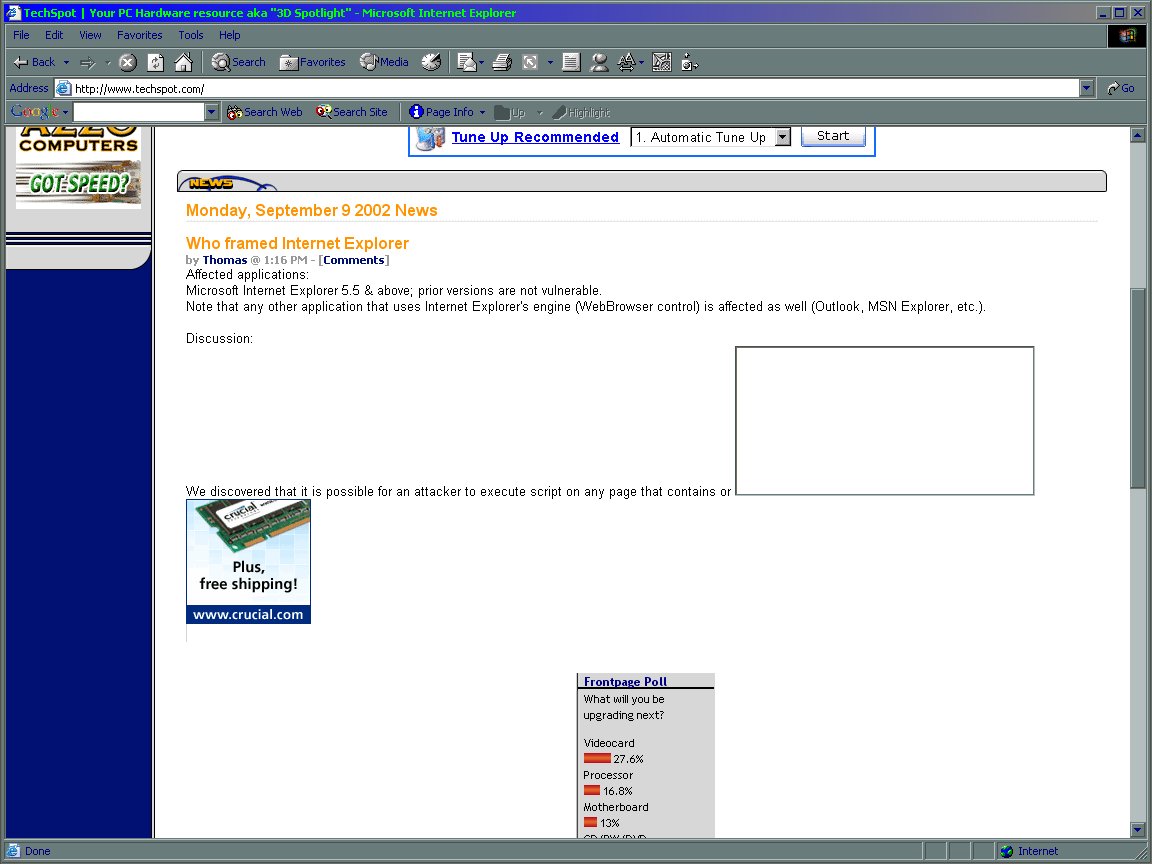Image resolution: width=1152 pixels, height=864 pixels.
Task: Click the "Processor" poll option text
Action: [x=608, y=775]
